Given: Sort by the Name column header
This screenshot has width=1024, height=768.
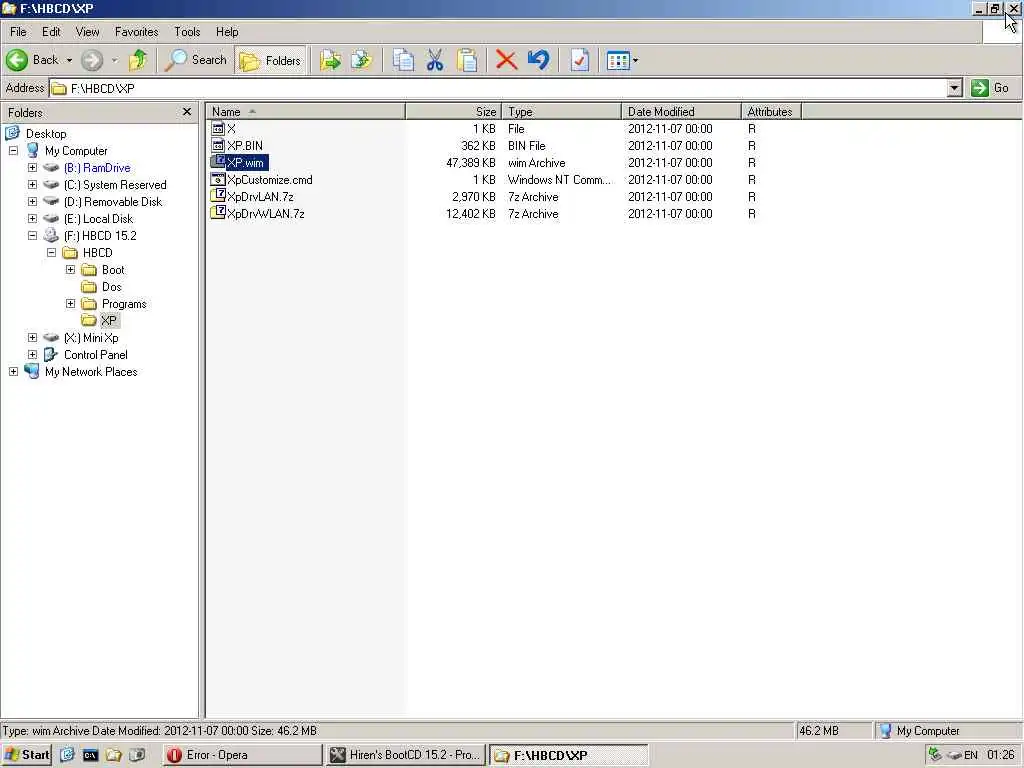Looking at the screenshot, I should pyautogui.click(x=306, y=112).
